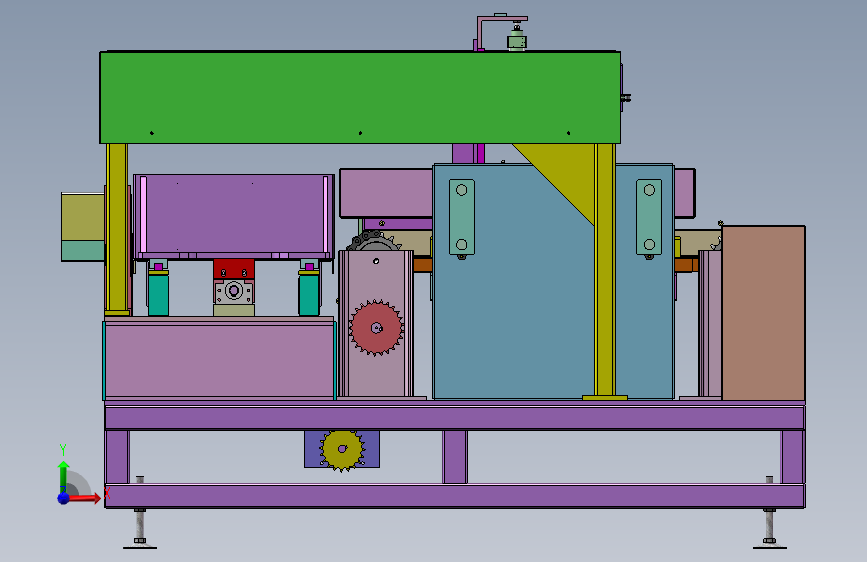Select the yellow sprocket under the frame
Image resolution: width=867 pixels, height=562 pixels.
(342, 450)
